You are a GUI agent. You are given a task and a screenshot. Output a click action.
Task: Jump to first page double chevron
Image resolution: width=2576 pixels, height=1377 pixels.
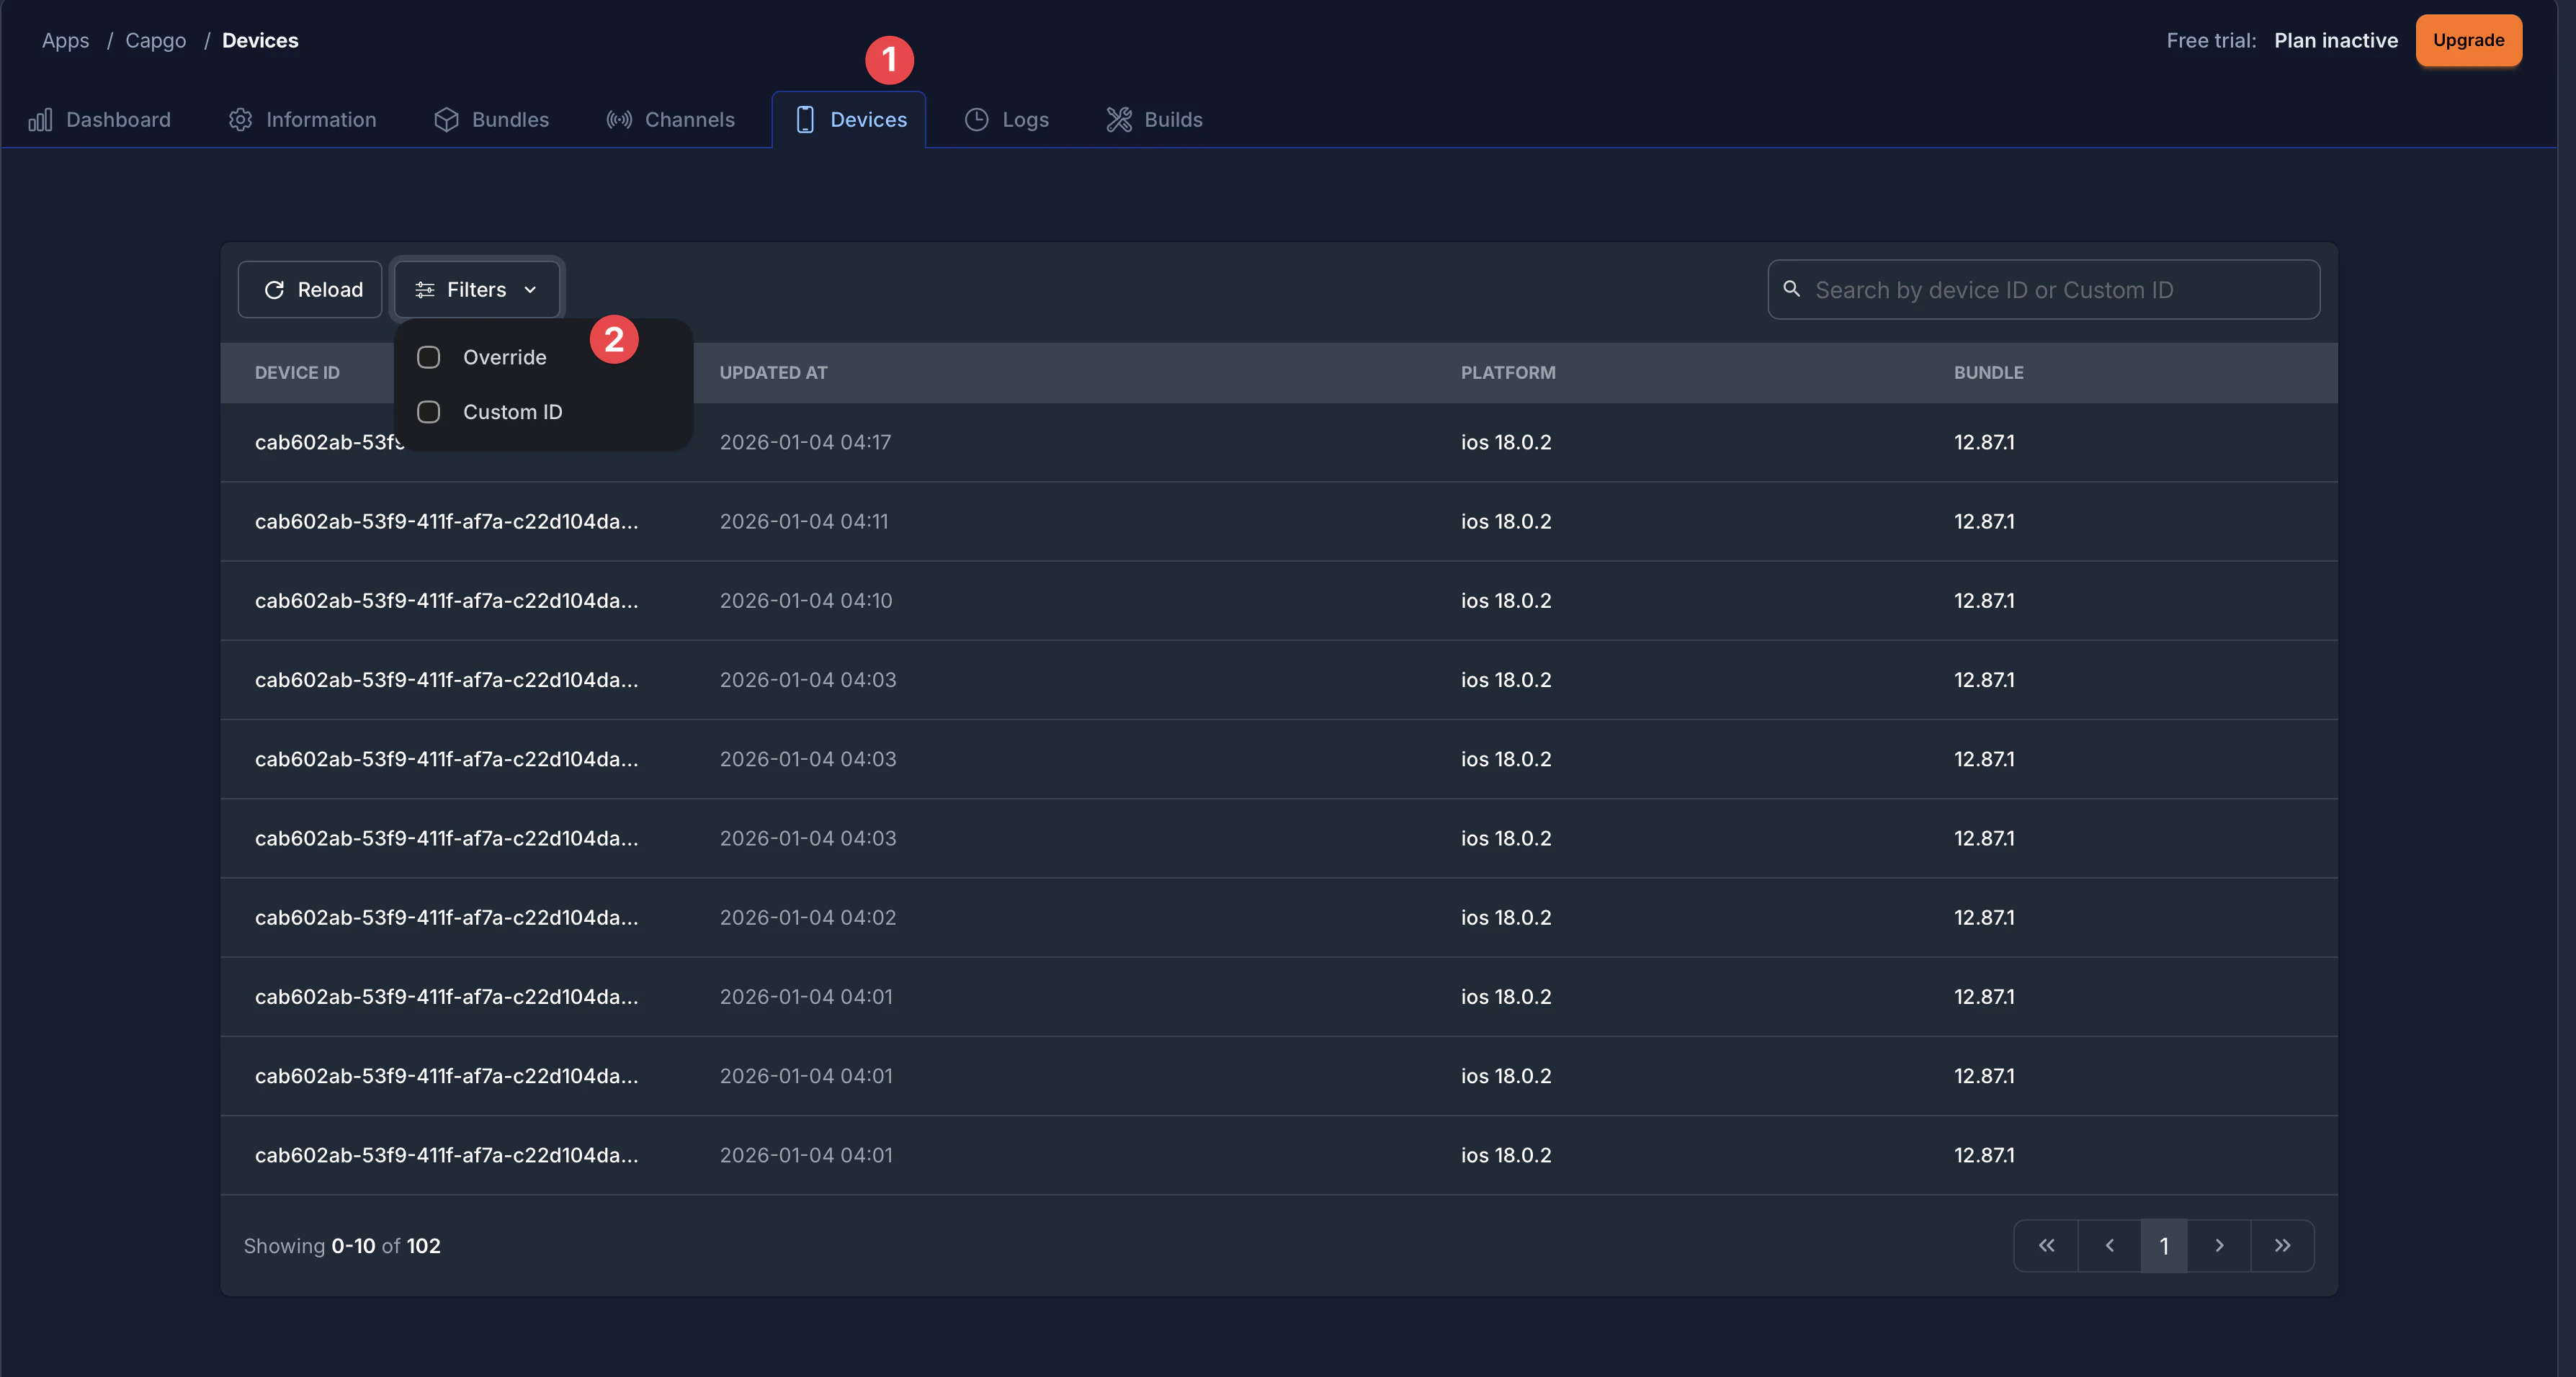pyautogui.click(x=2046, y=1245)
